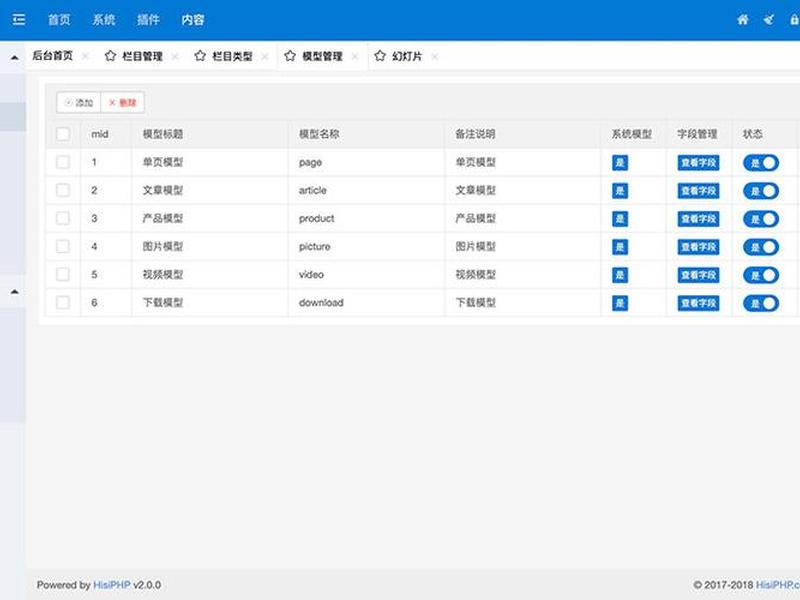This screenshot has height=600, width=800.
Task: Toggle status switch for product model
Action: click(761, 219)
